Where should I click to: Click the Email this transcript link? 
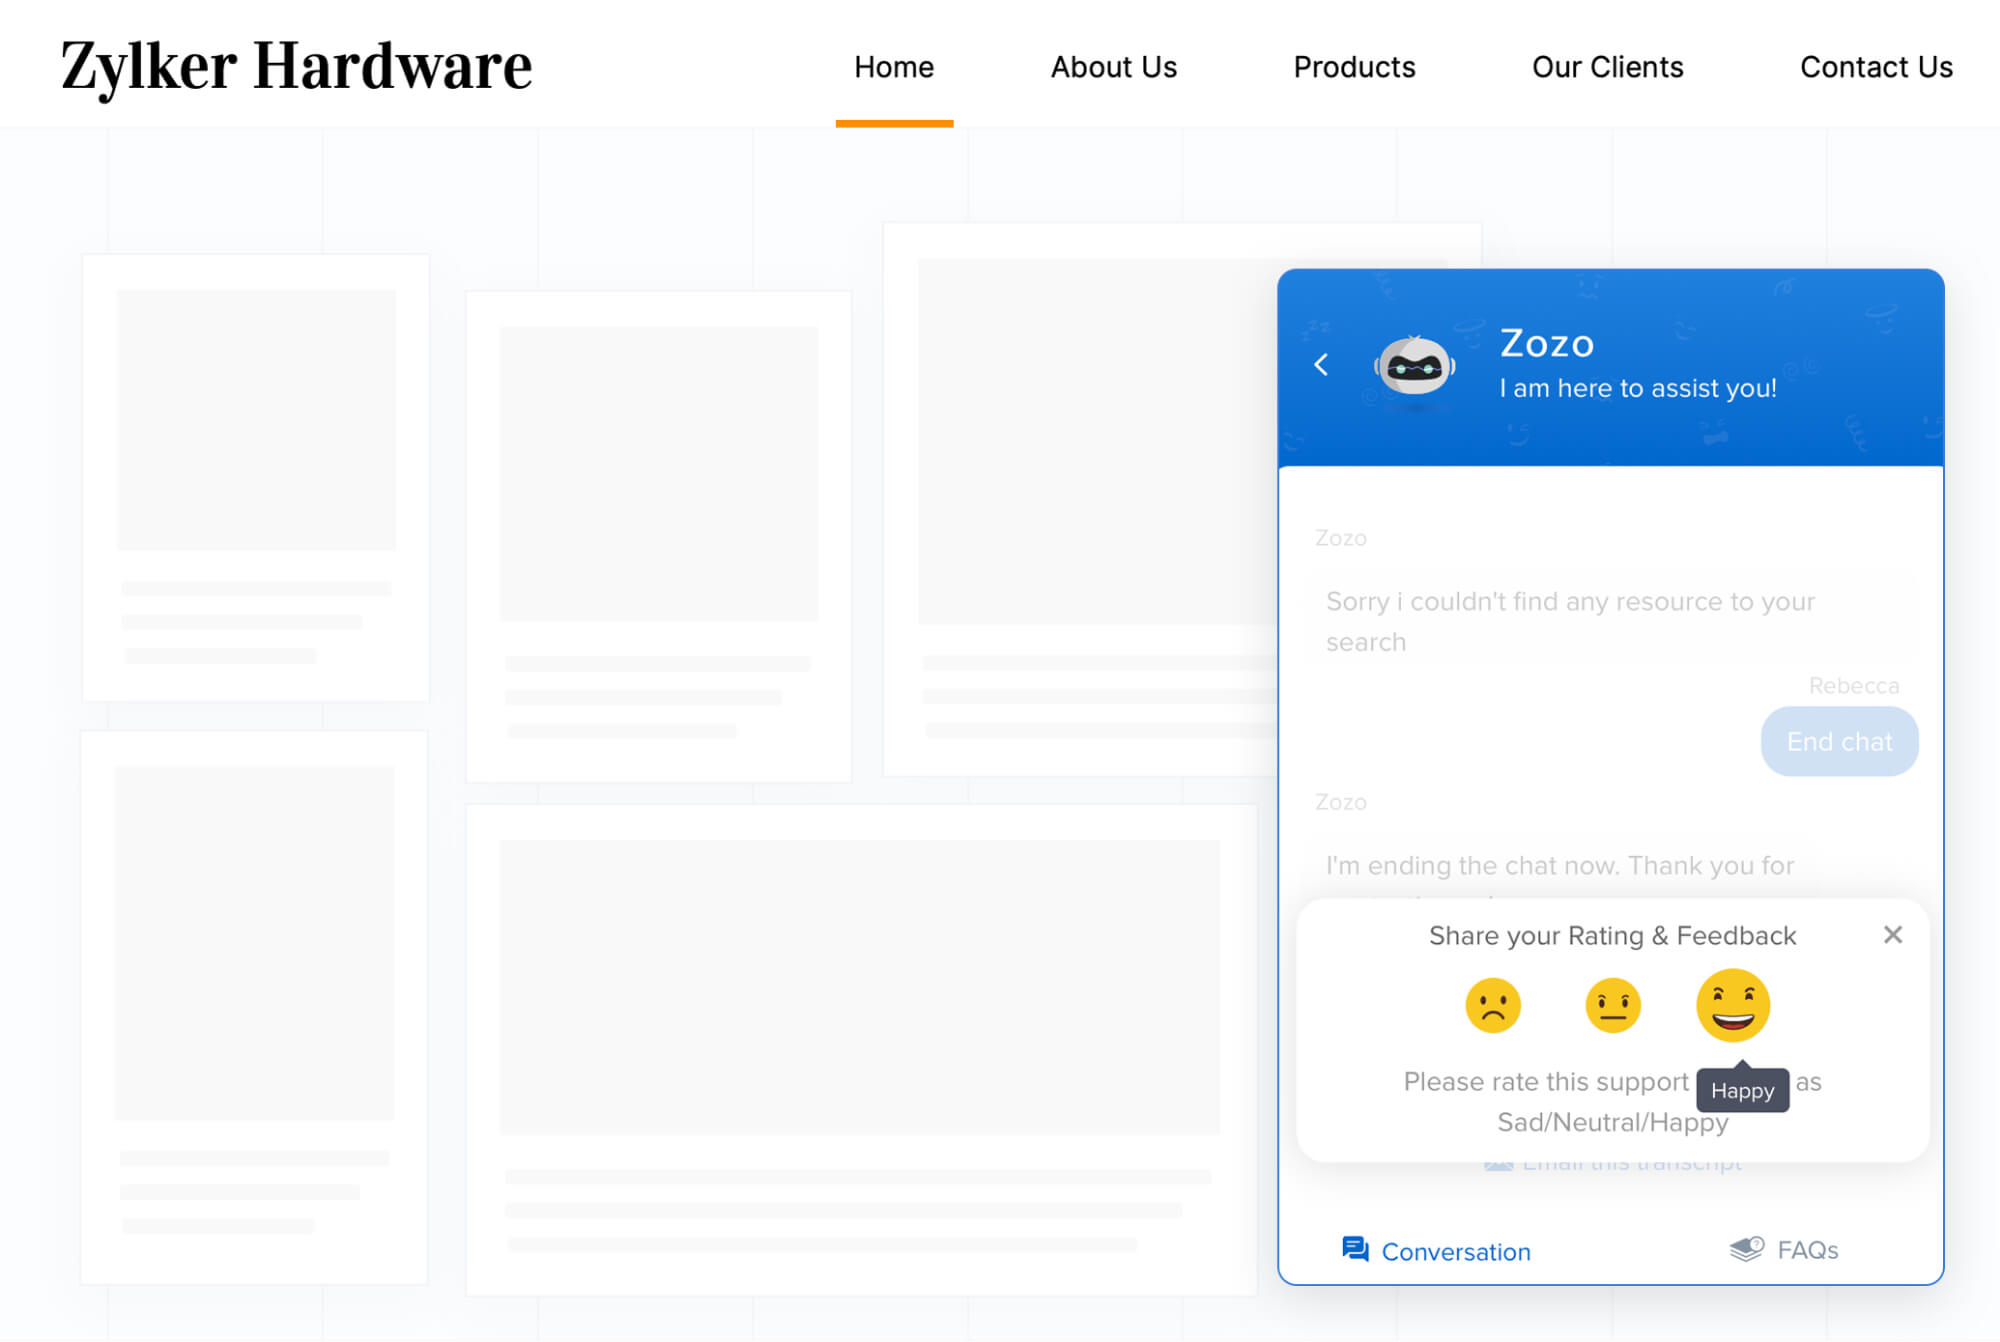1630,1166
